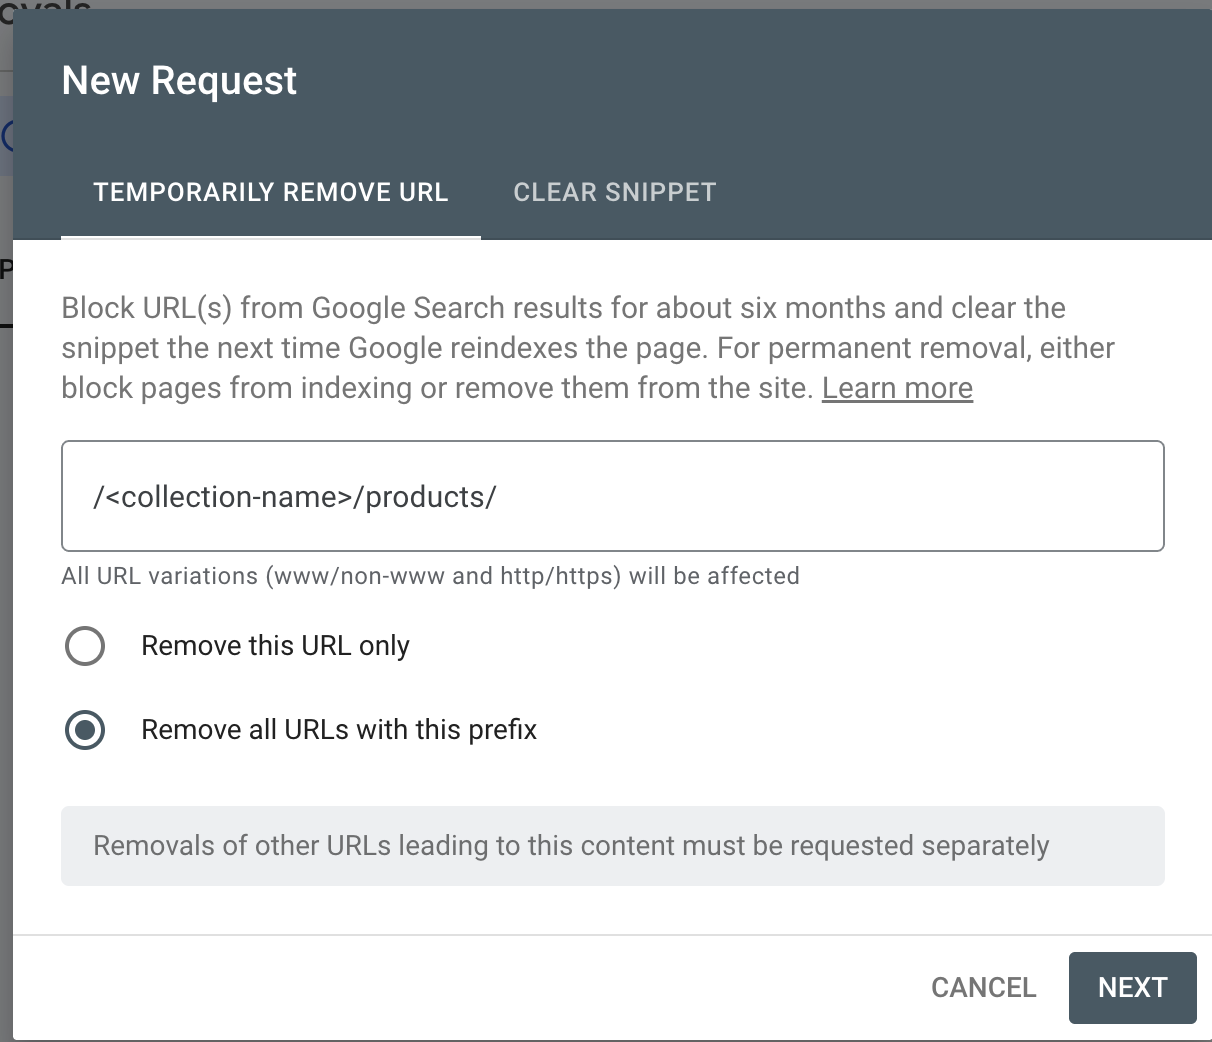Click the New Request dialog title

pos(179,81)
